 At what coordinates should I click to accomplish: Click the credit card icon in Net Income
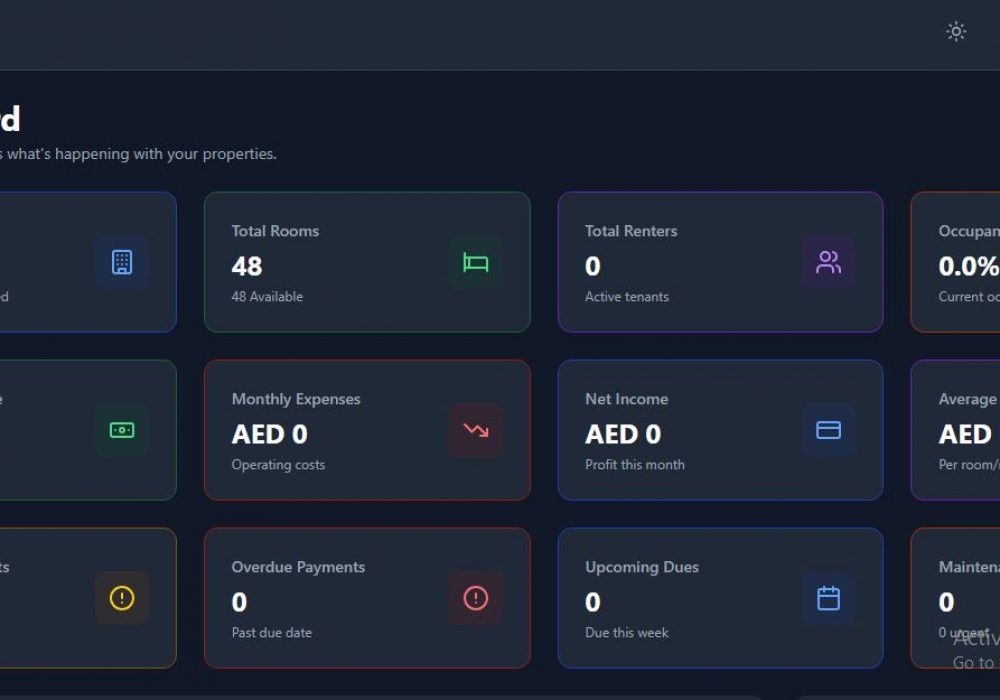tap(828, 430)
